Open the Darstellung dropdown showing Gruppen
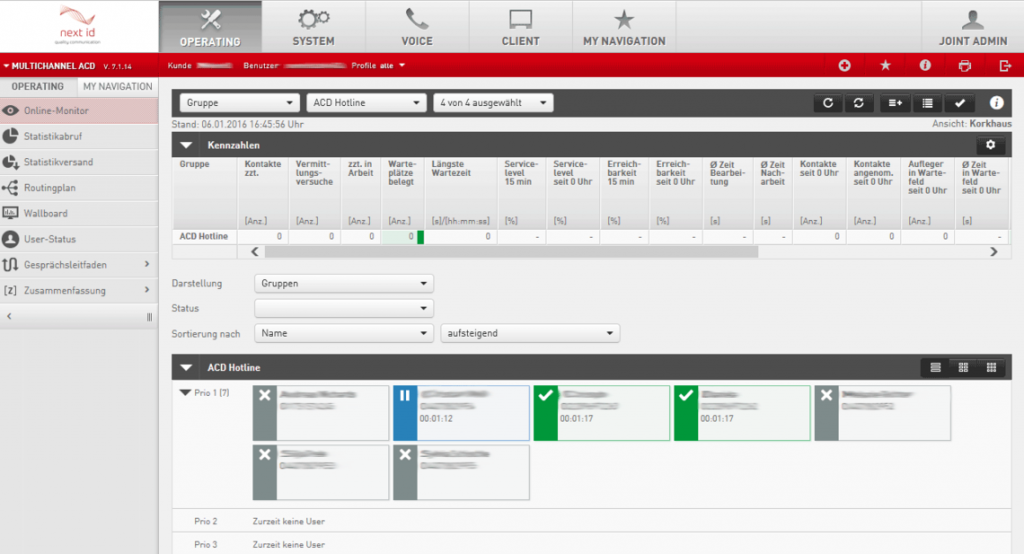Viewport: 1024px width, 554px height. [x=344, y=283]
